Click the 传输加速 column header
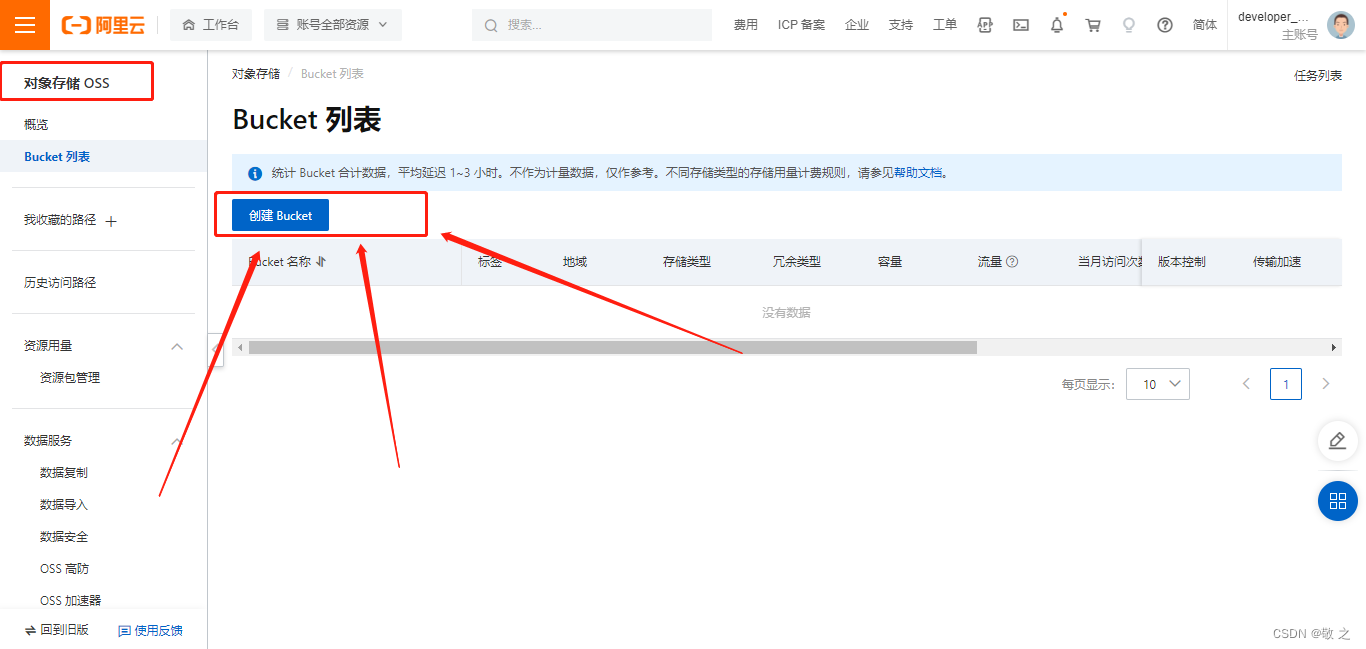This screenshot has height=649, width=1366. 1277,262
